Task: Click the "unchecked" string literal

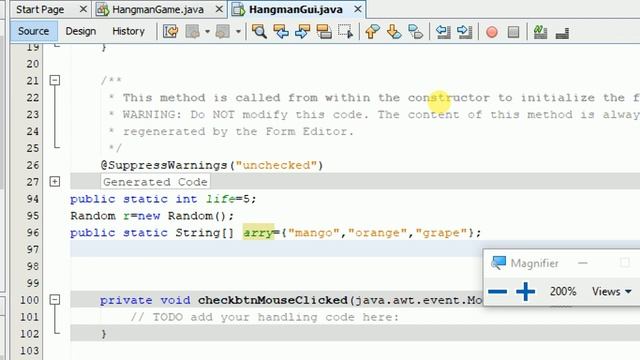Action: (276, 165)
